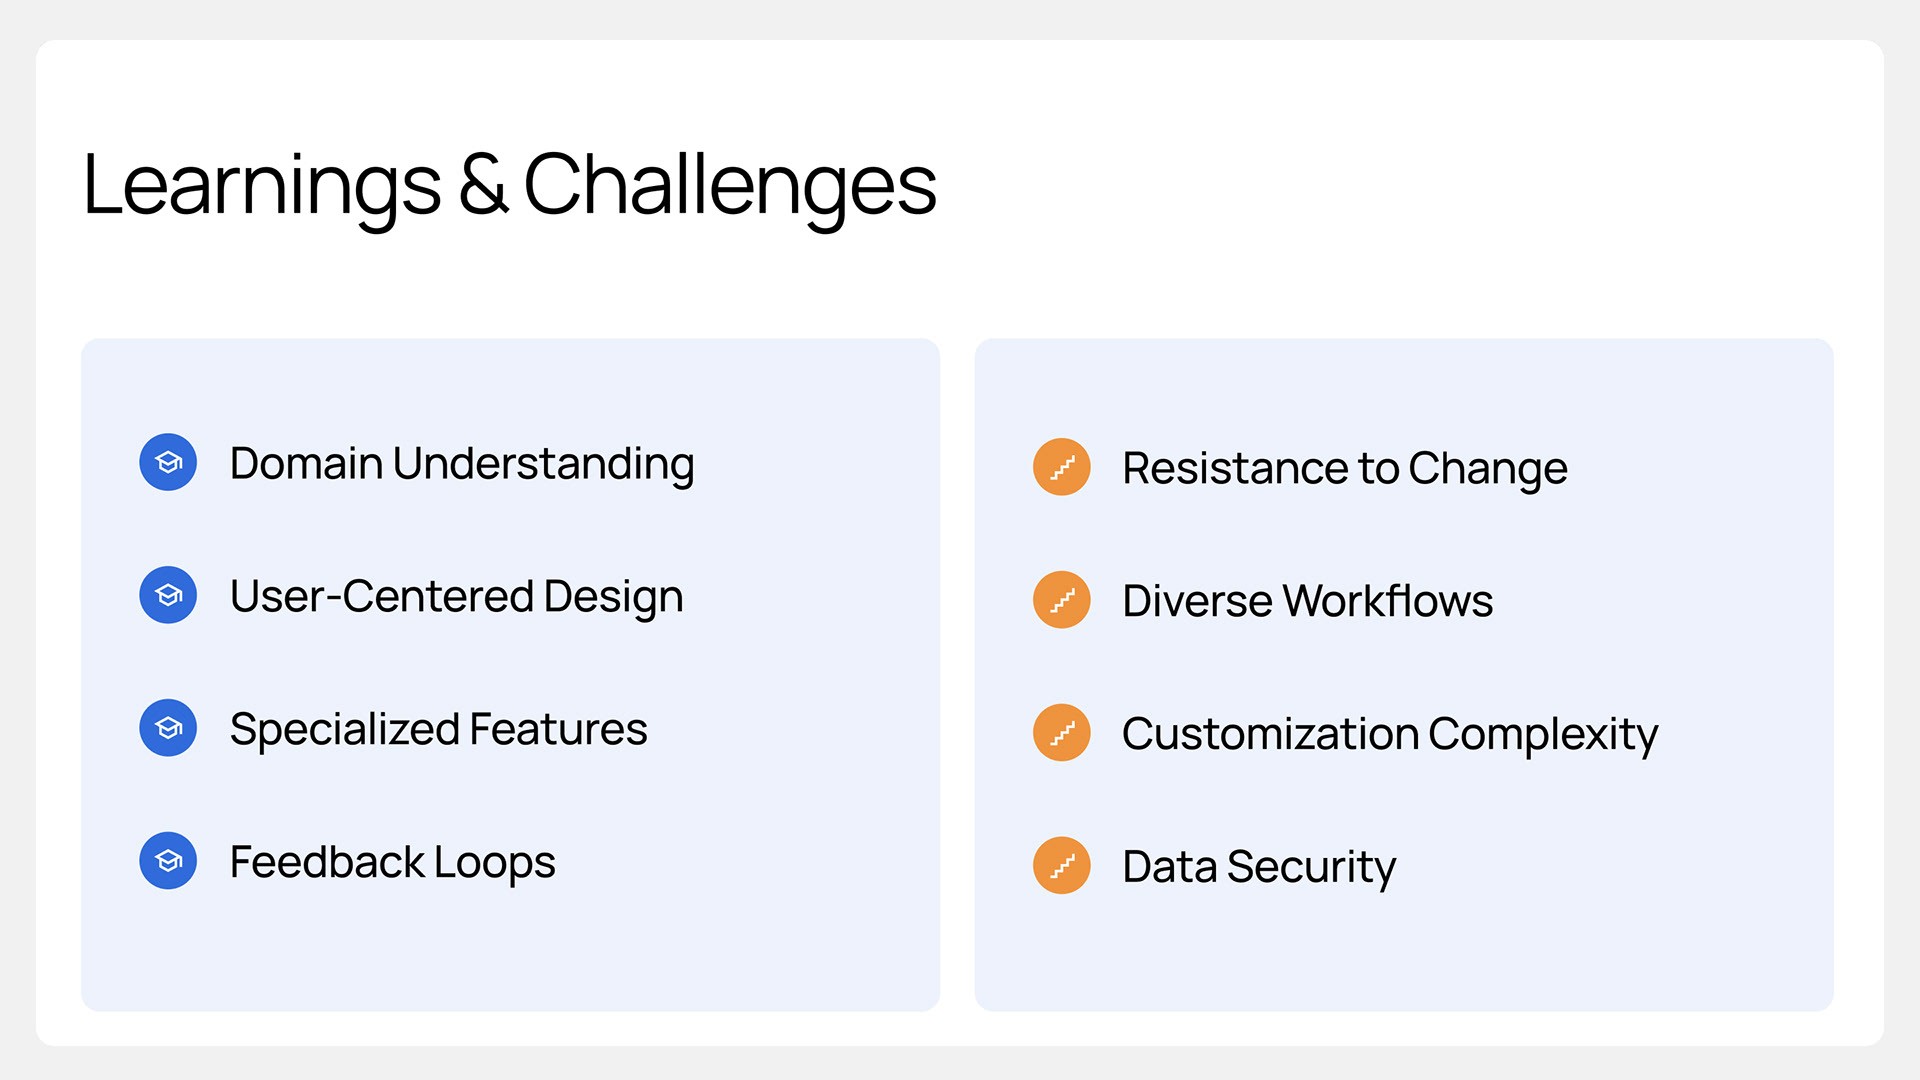1920x1080 pixels.
Task: Select the Domain Understanding text
Action: pyautogui.click(x=462, y=464)
